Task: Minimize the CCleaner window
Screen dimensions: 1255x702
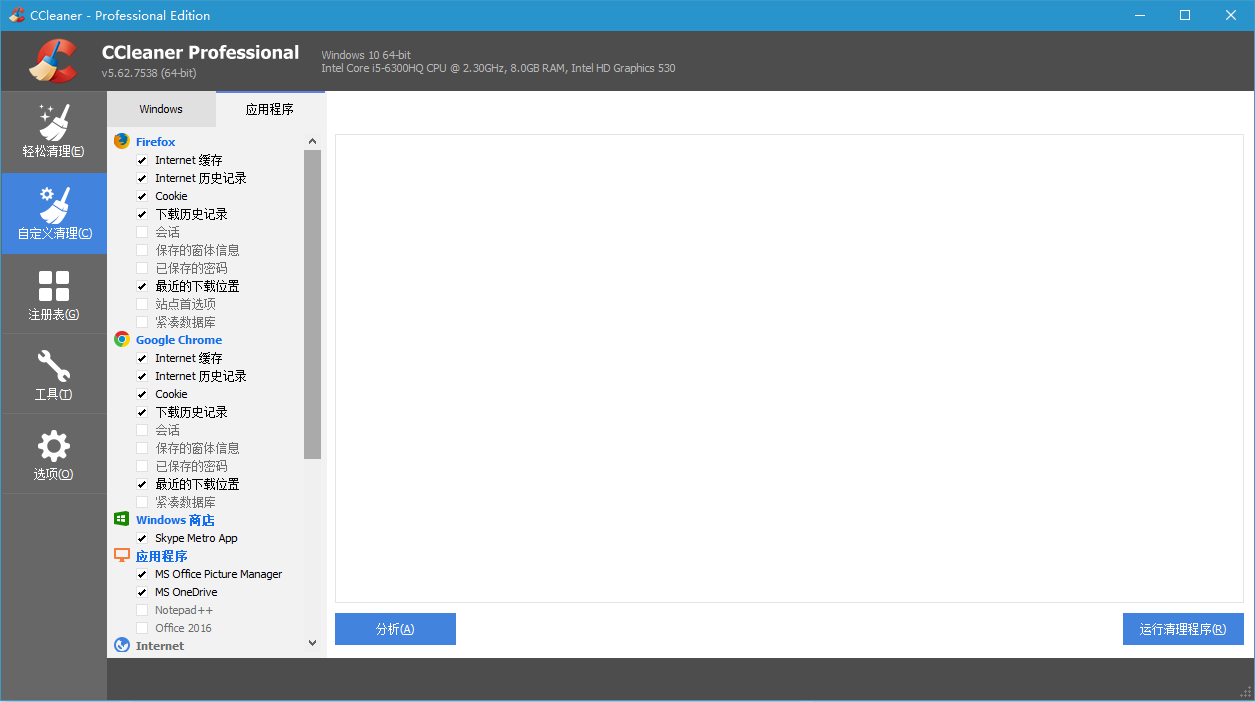Action: pos(1139,15)
